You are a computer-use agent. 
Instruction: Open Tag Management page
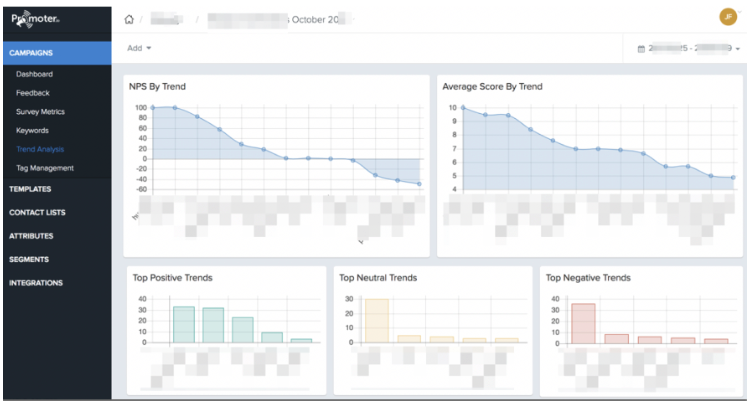tap(44, 168)
